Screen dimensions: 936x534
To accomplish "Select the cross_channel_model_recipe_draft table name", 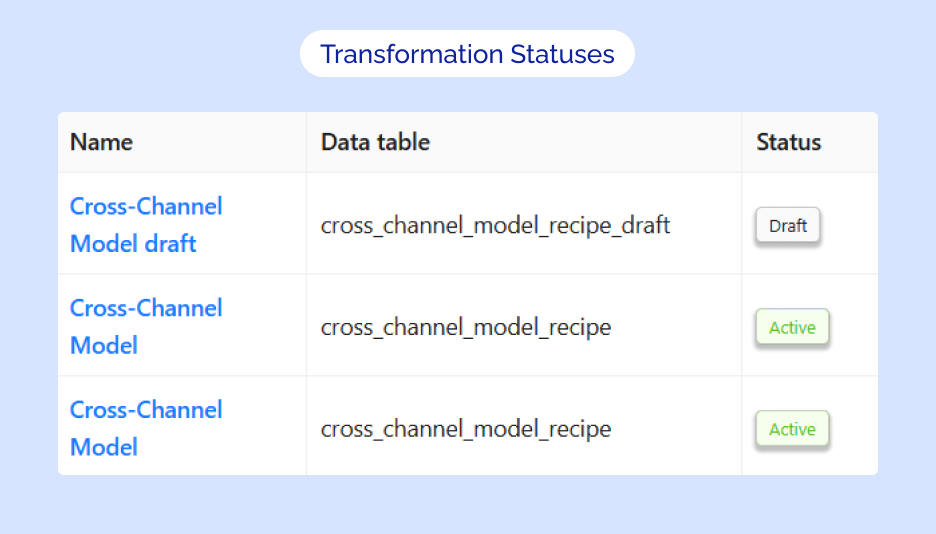I will 495,226.
